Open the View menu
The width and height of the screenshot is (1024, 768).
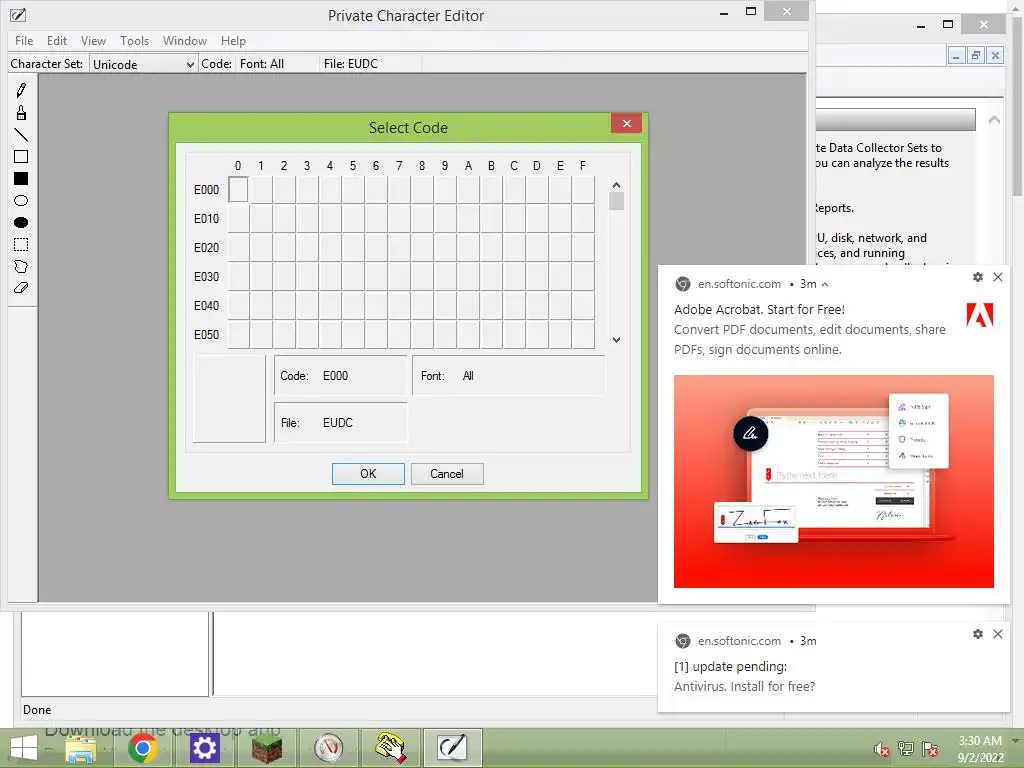pos(93,40)
